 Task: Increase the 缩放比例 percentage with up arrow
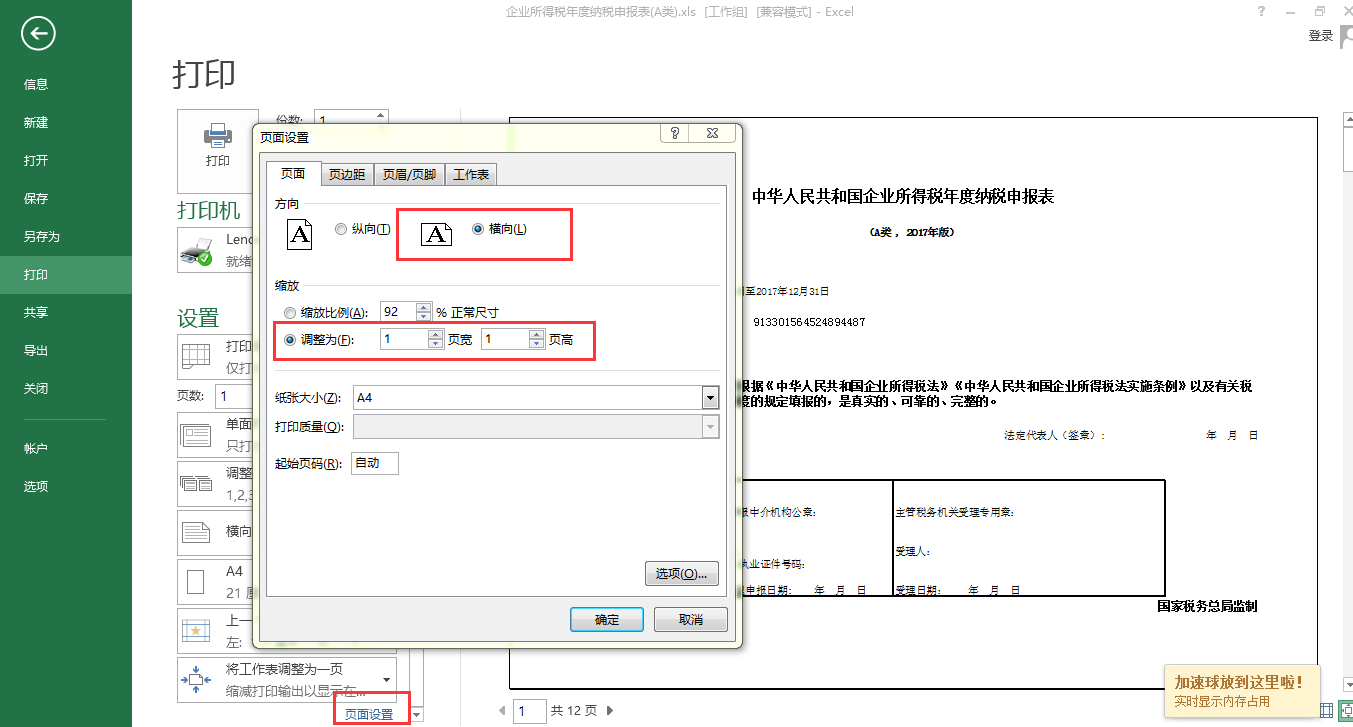[423, 307]
